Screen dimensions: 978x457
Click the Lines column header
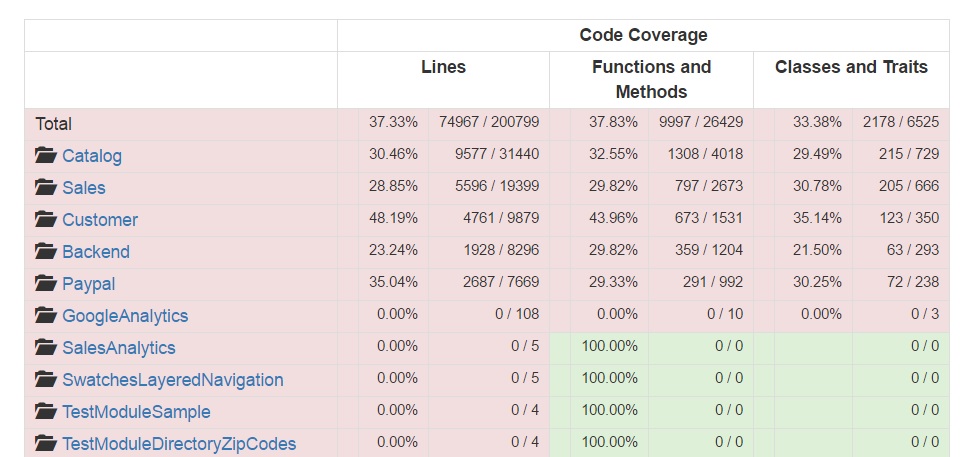(x=443, y=68)
